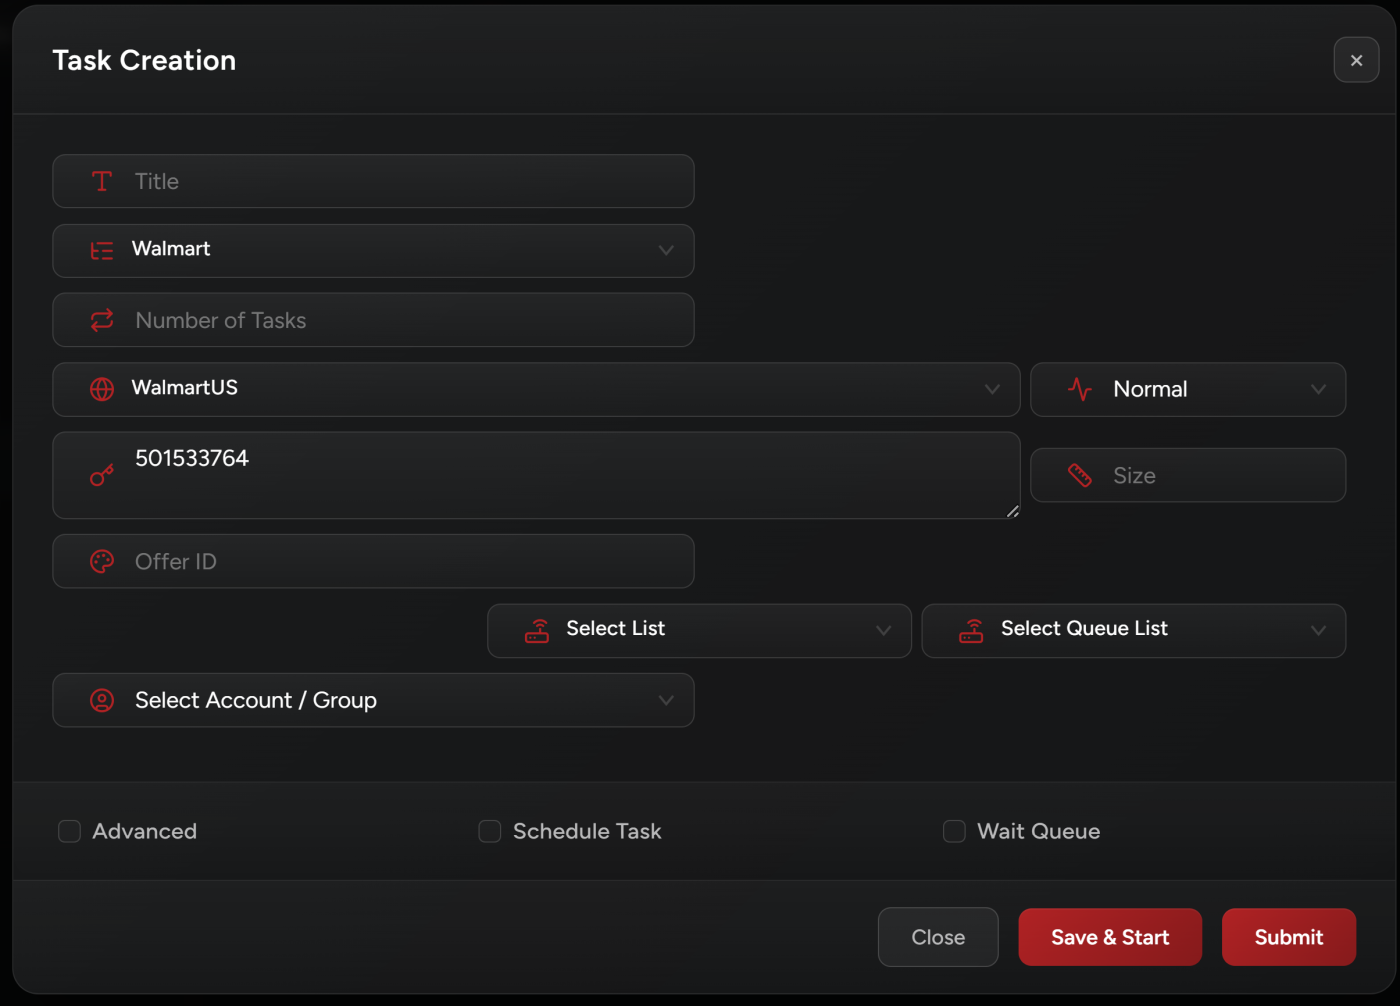
Task: Click into the Number of Tasks input
Action: 400,320
